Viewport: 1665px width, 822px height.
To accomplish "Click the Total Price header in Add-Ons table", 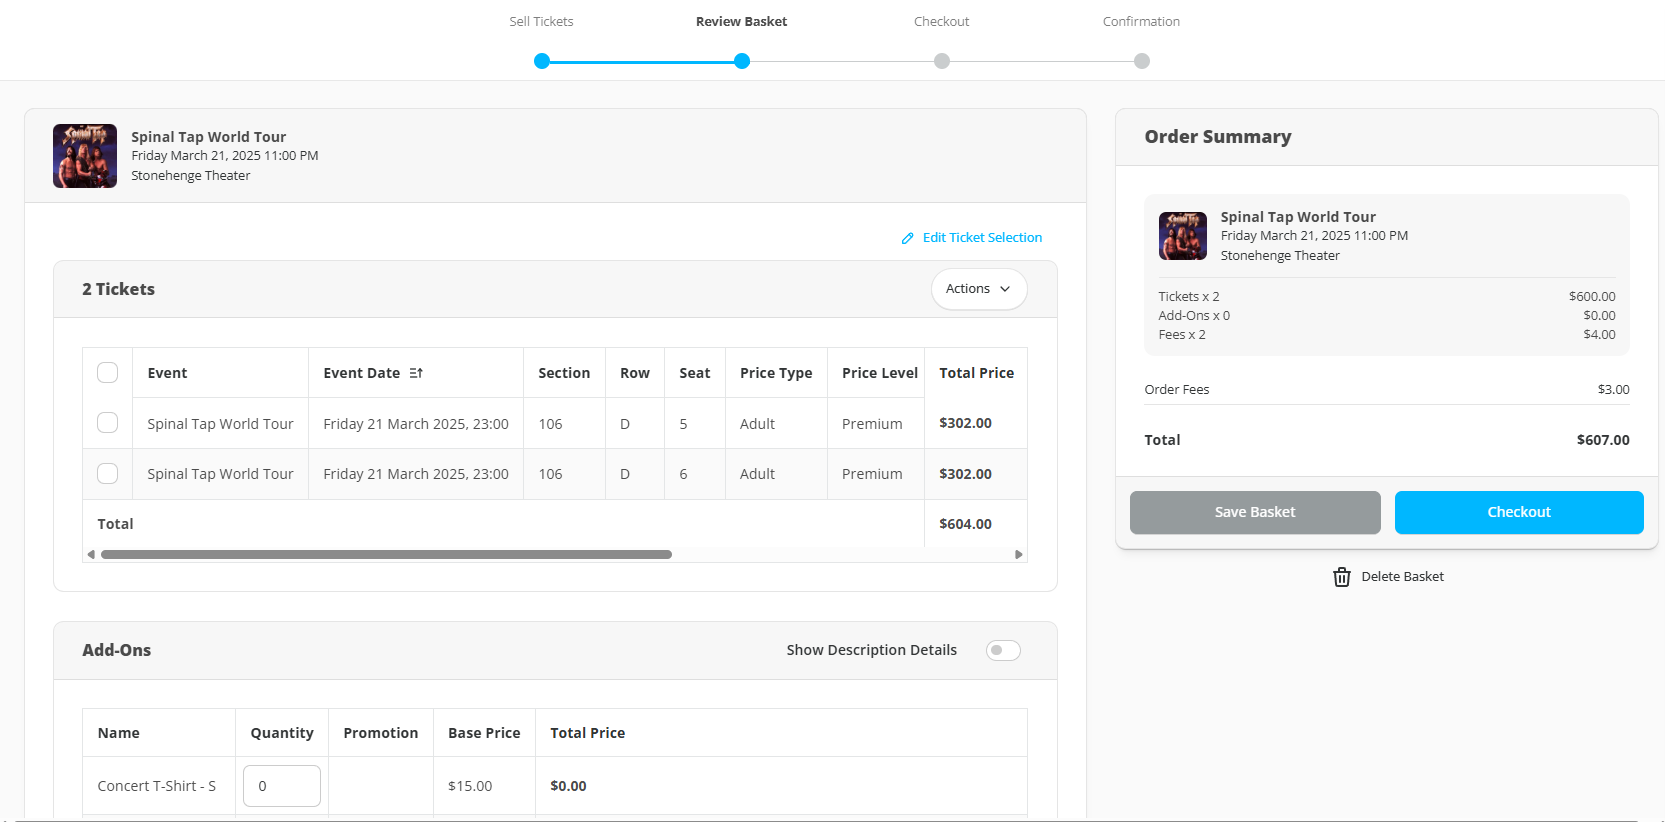I will pyautogui.click(x=587, y=733).
